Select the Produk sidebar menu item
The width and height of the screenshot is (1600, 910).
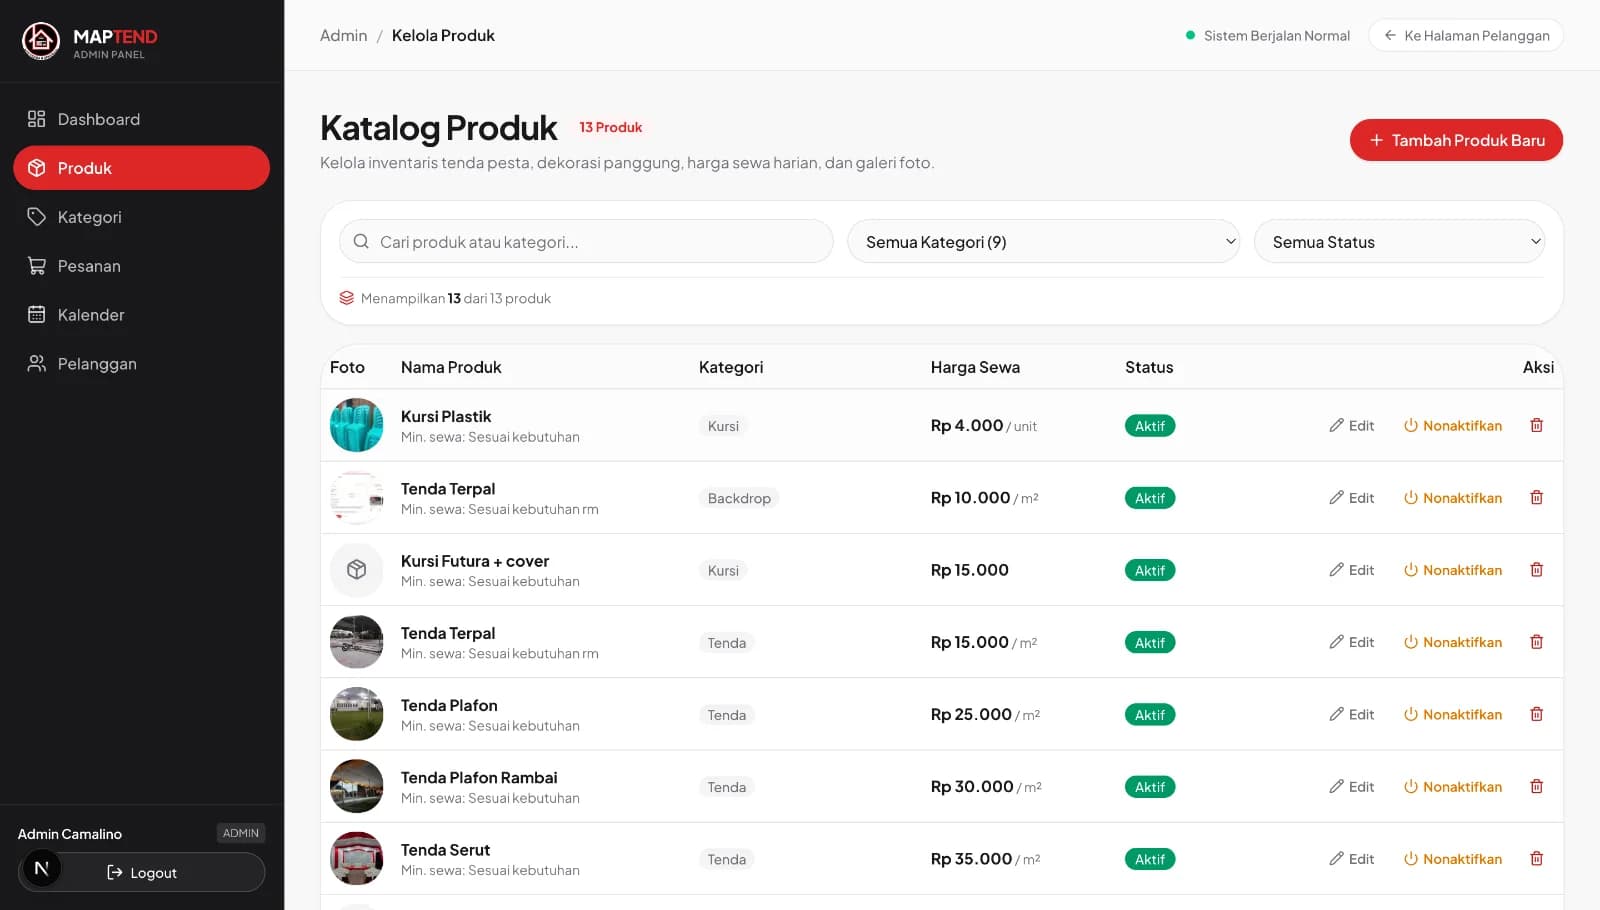141,168
